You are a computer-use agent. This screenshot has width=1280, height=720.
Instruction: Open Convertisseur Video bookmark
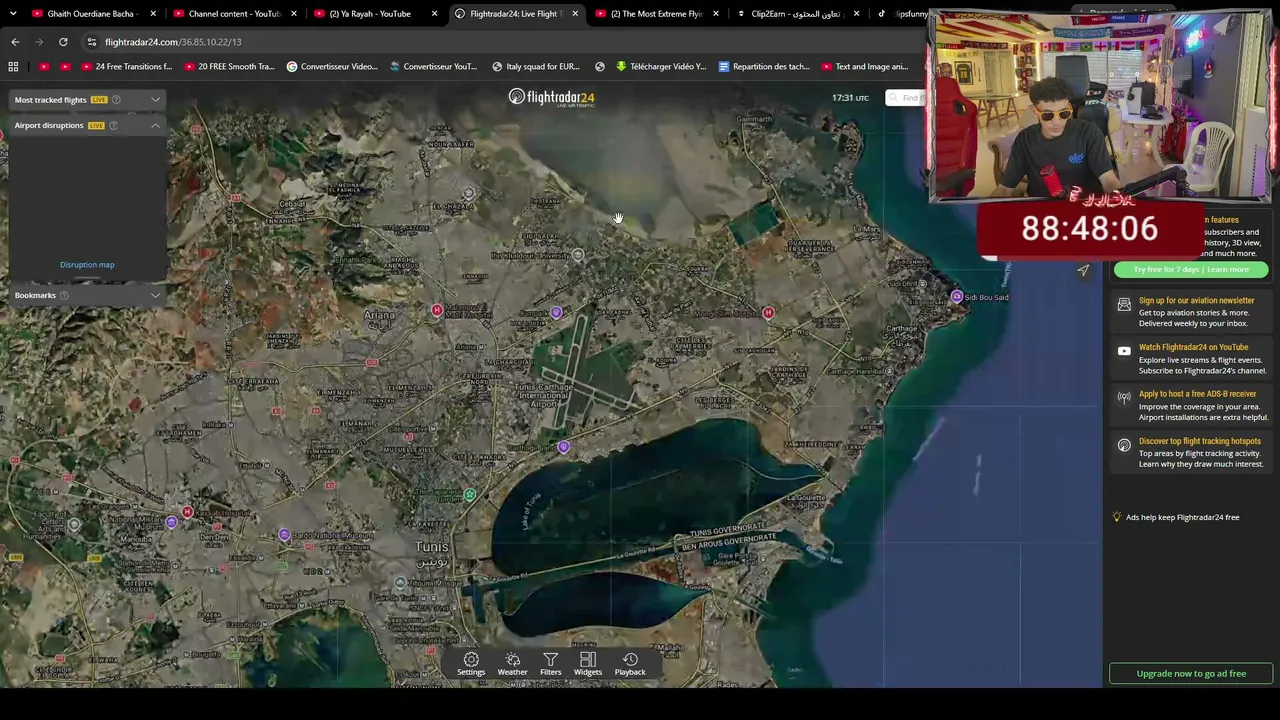(332, 67)
